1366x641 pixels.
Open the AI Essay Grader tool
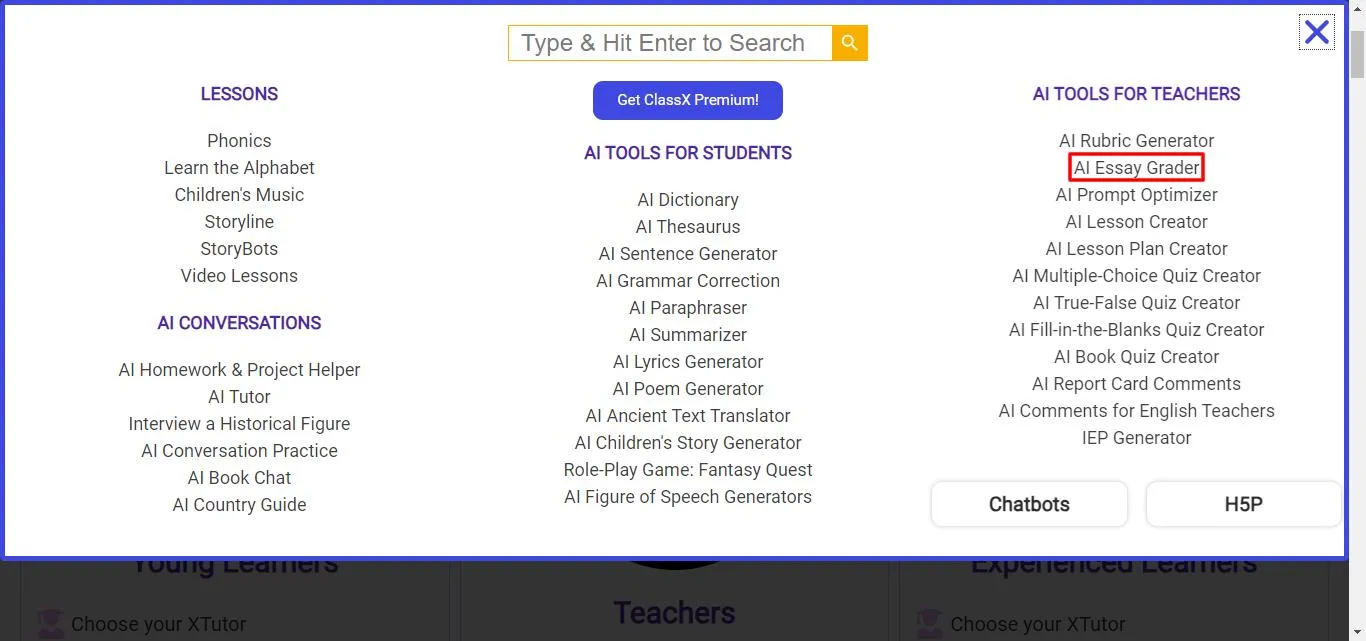[x=1136, y=167]
